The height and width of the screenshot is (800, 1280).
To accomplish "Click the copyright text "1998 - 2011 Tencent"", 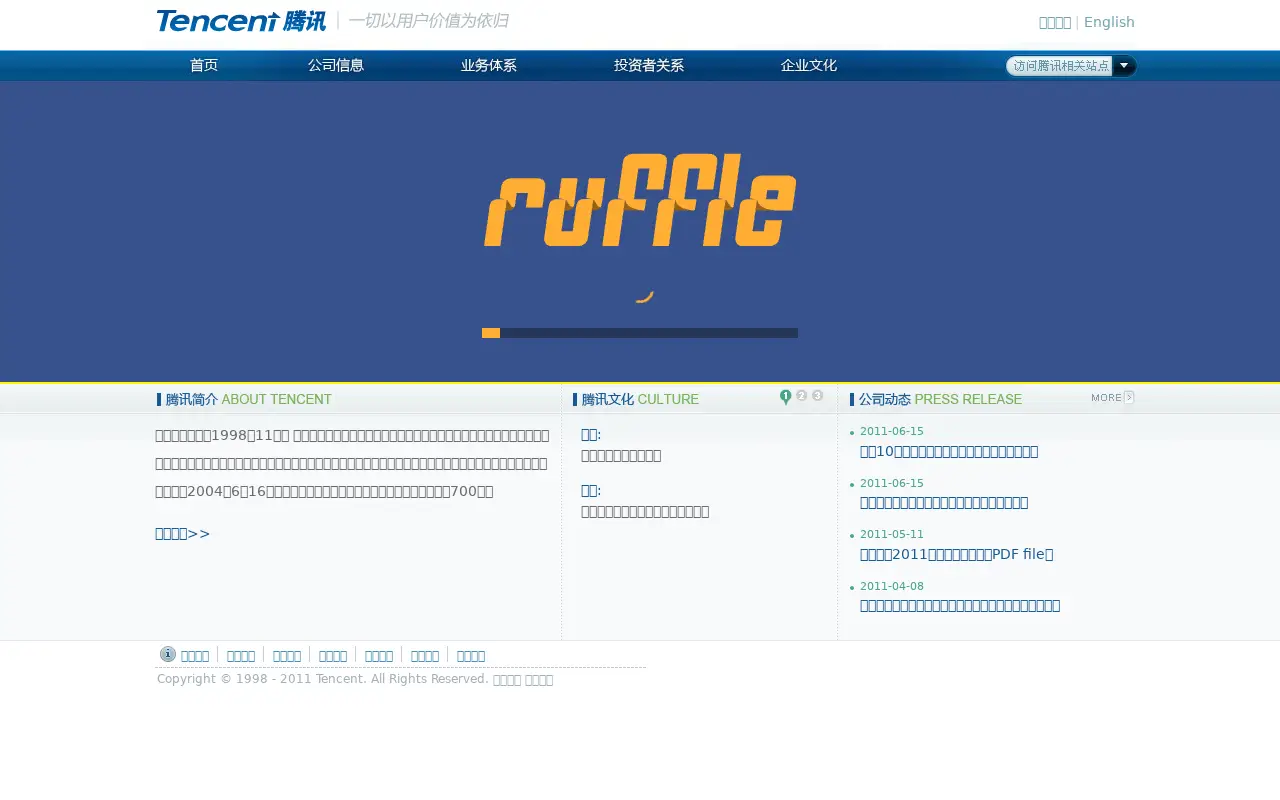I will 300,679.
